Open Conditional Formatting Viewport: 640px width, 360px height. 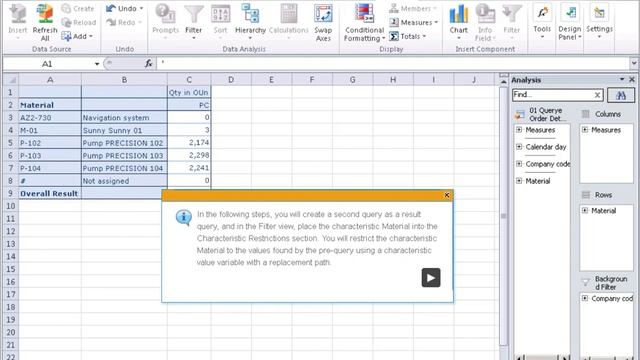point(364,22)
